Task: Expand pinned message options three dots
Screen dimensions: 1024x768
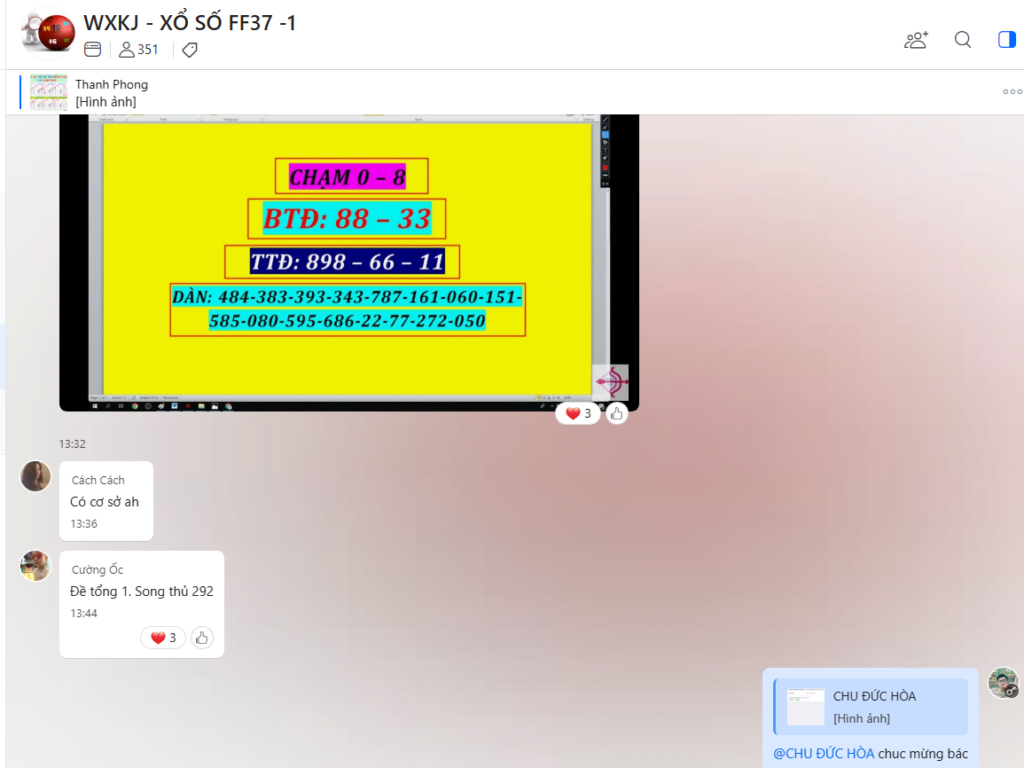Action: pos(1012,92)
